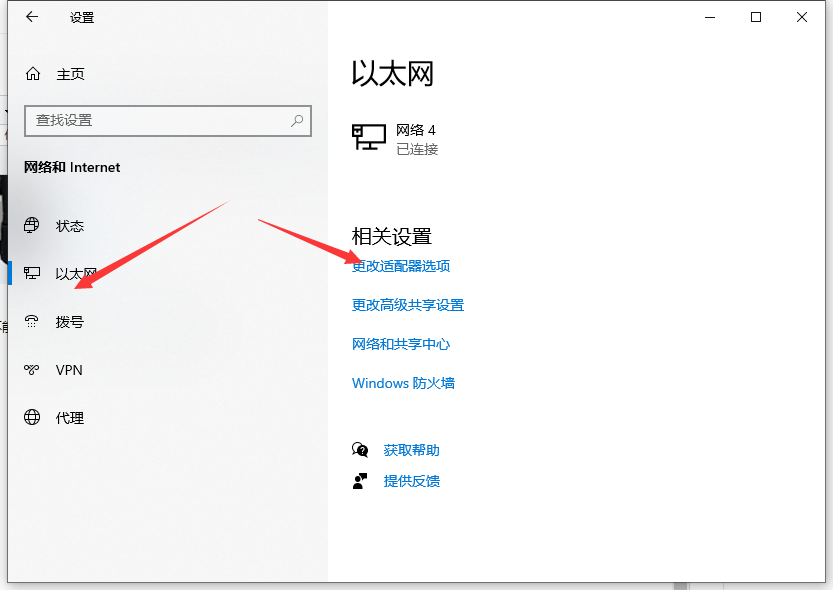This screenshot has width=833, height=590.
Task: Select 网络和 Internet category heading
Action: tap(72, 167)
